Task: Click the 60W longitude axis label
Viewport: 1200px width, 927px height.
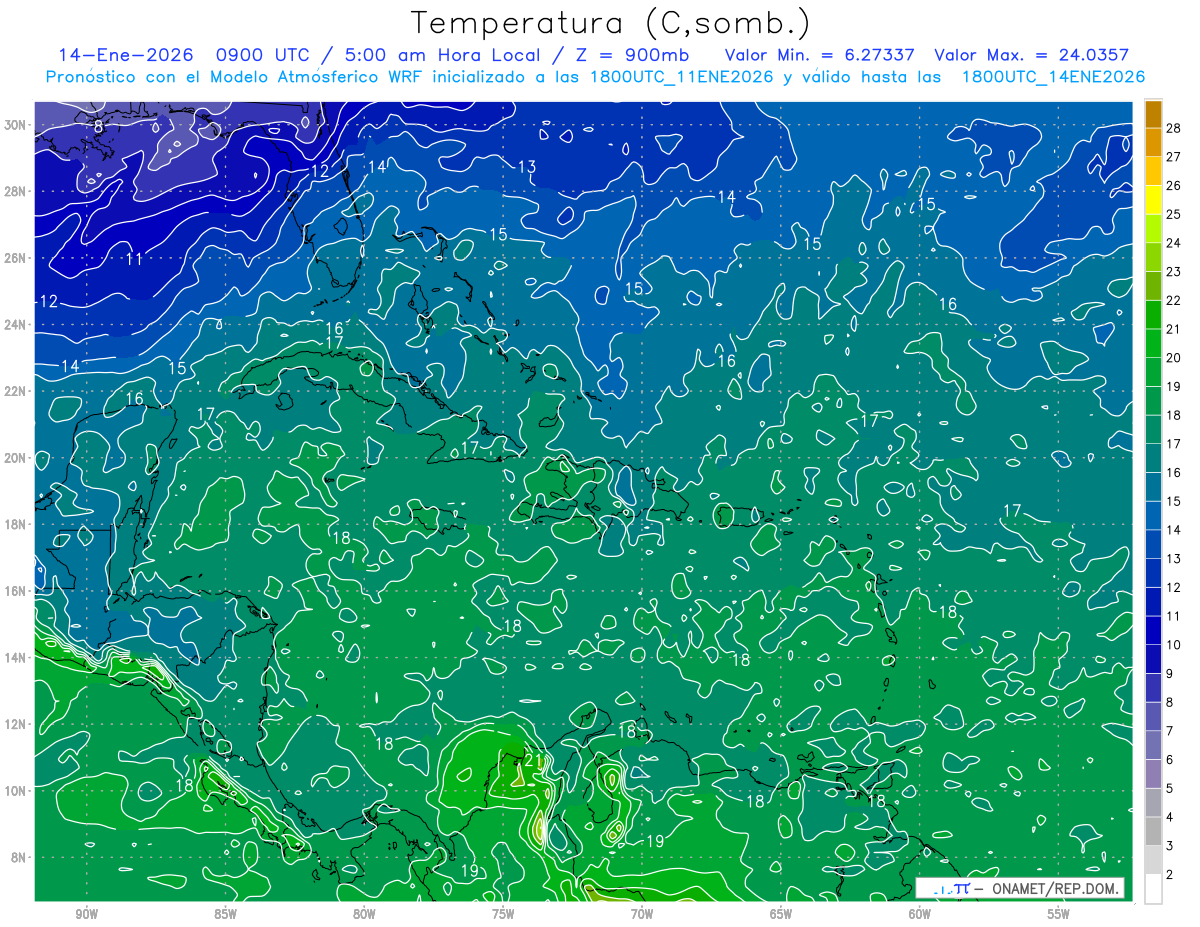Action: [x=920, y=914]
